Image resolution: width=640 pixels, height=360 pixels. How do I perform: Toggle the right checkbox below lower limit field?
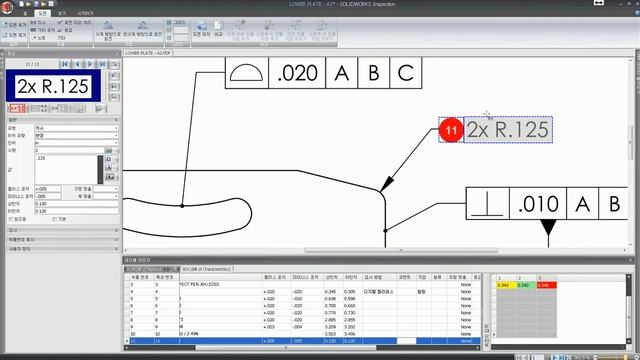click(54, 219)
